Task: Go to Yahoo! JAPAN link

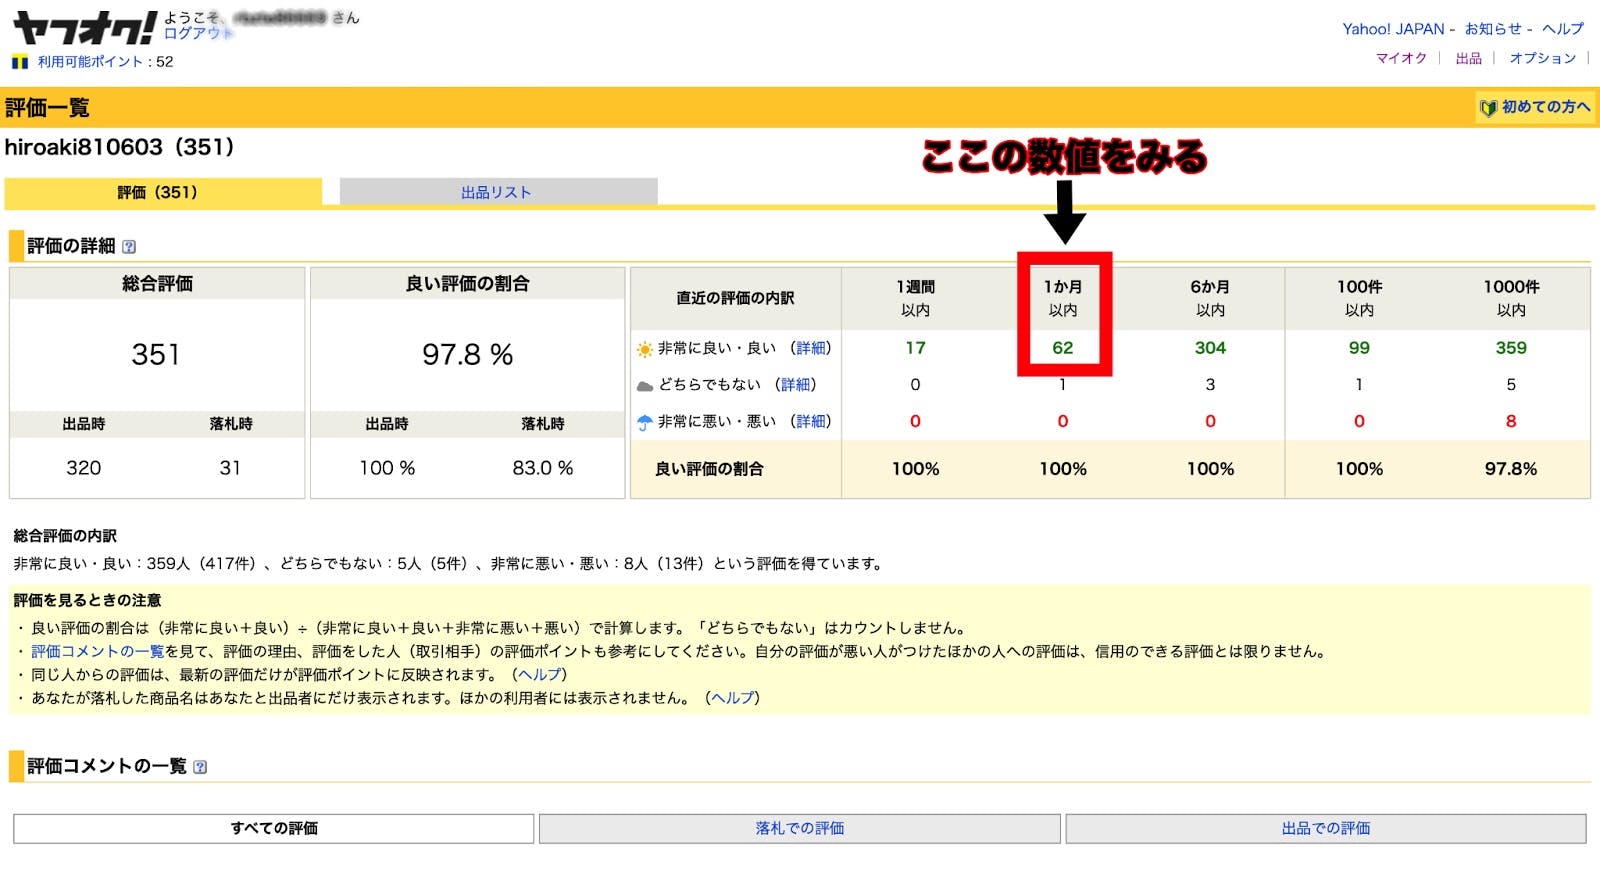Action: tap(1393, 29)
